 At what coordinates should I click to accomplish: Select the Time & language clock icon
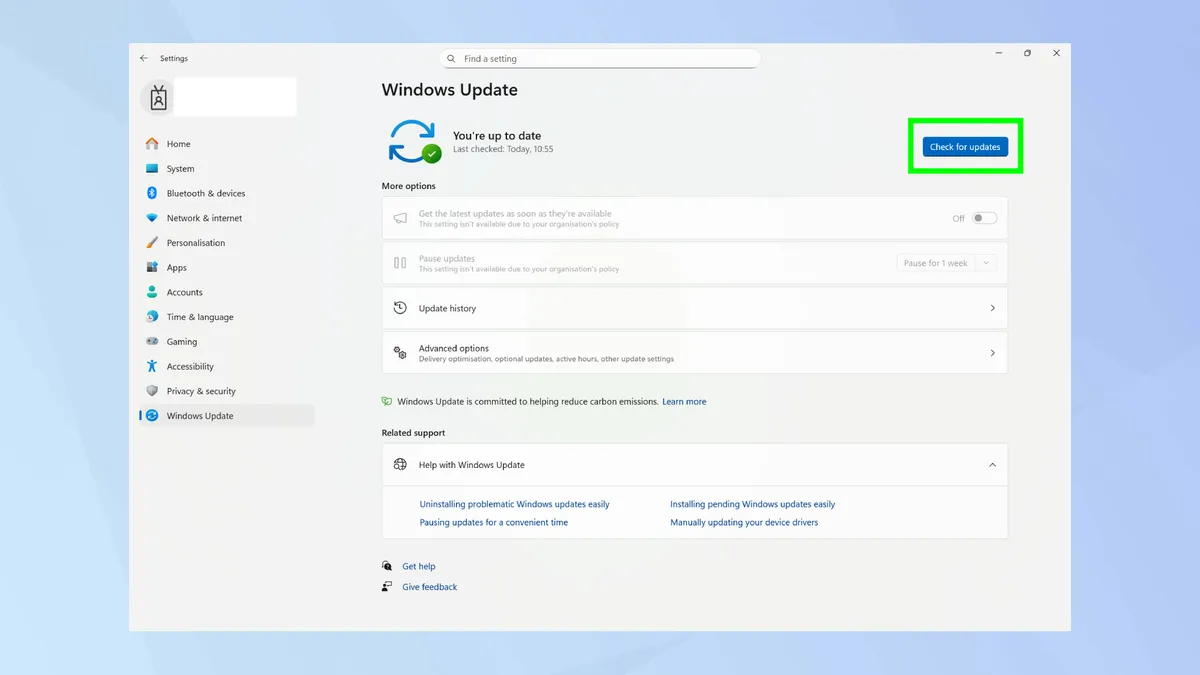tap(152, 317)
